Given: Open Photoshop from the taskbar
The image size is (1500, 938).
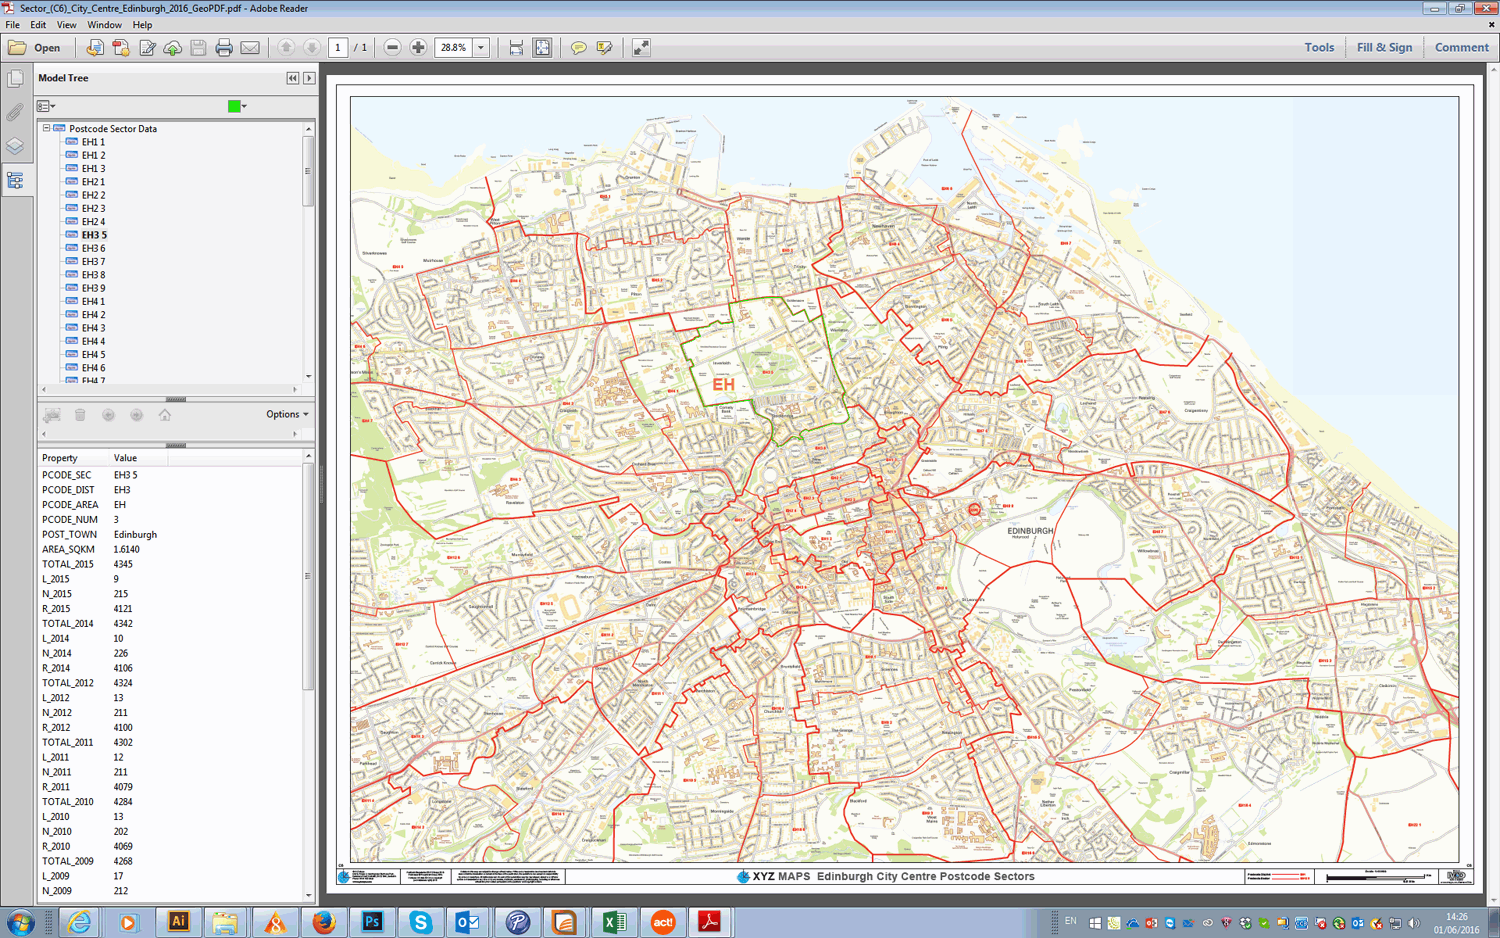Looking at the screenshot, I should click(372, 922).
